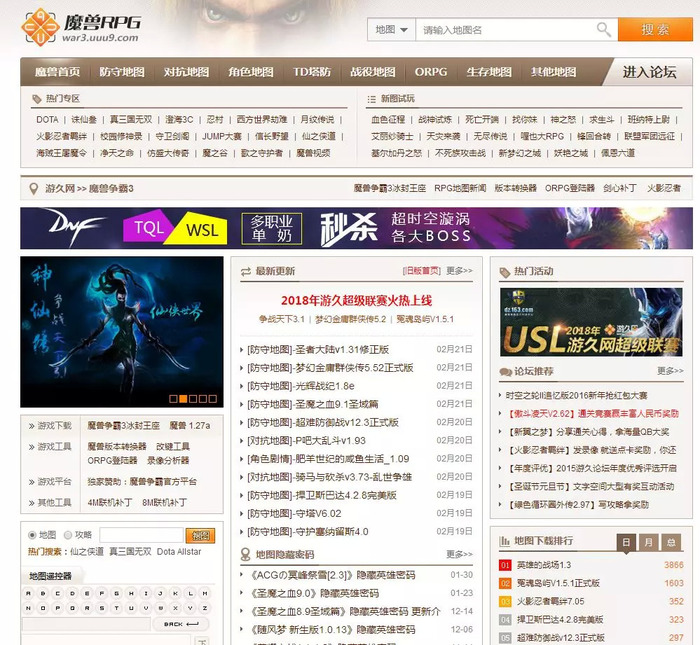Open the ORPG navigation menu item
This screenshot has height=645, width=700.
click(431, 72)
